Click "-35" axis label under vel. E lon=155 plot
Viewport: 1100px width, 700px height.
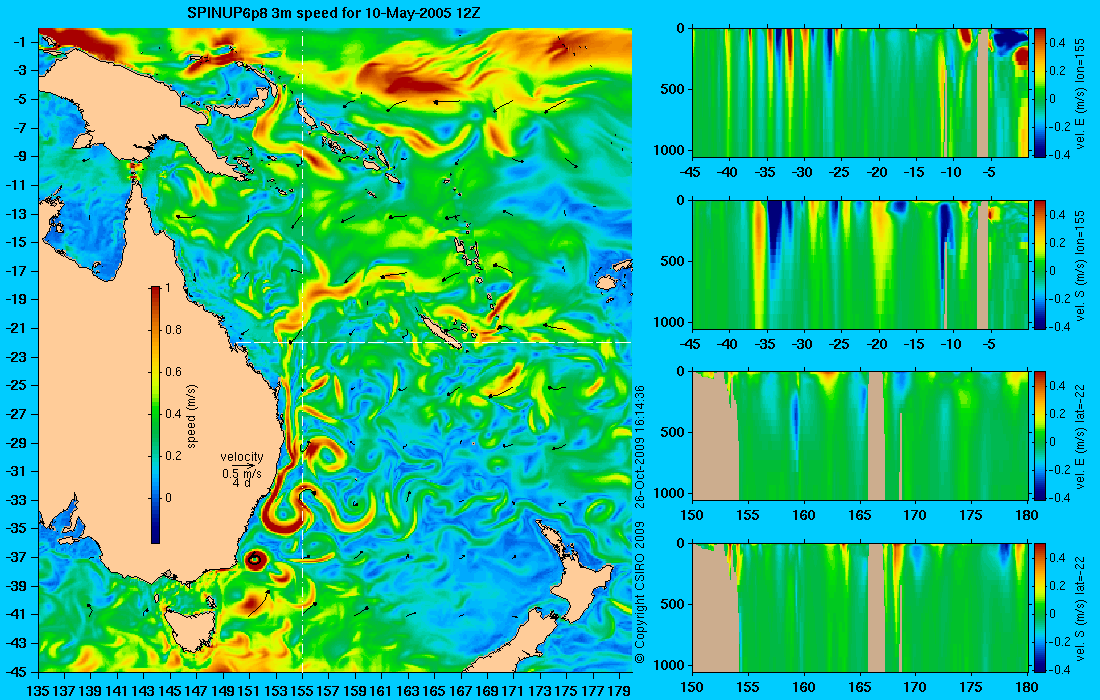pyautogui.click(x=766, y=172)
